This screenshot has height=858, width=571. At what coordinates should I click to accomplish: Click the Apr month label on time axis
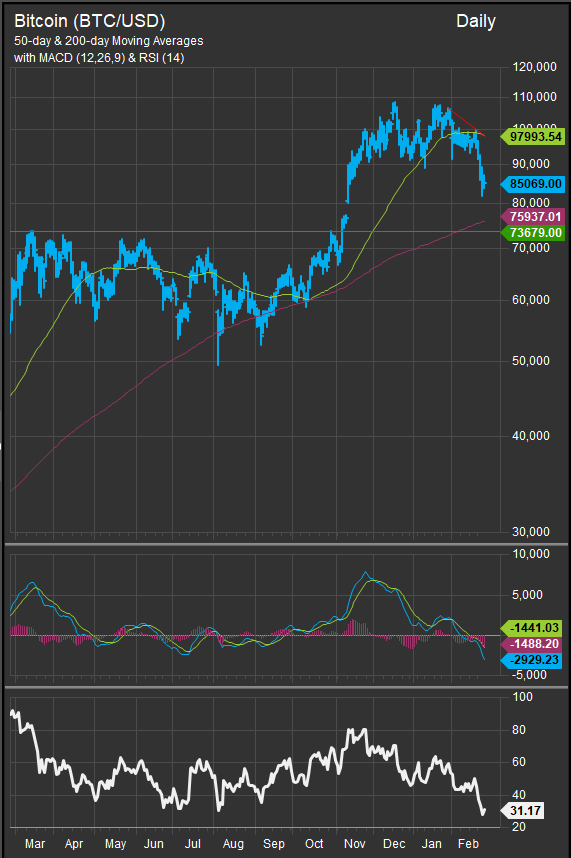[74, 844]
